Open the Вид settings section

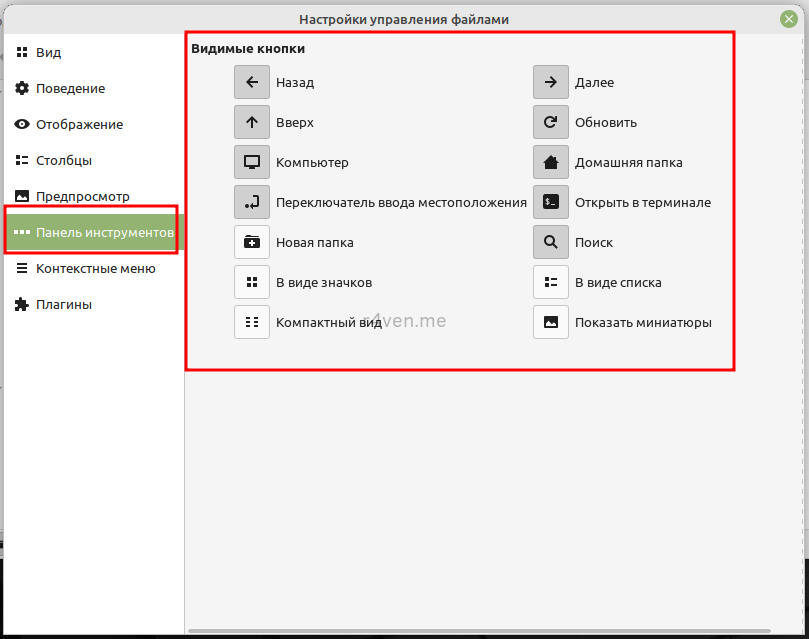pos(48,52)
